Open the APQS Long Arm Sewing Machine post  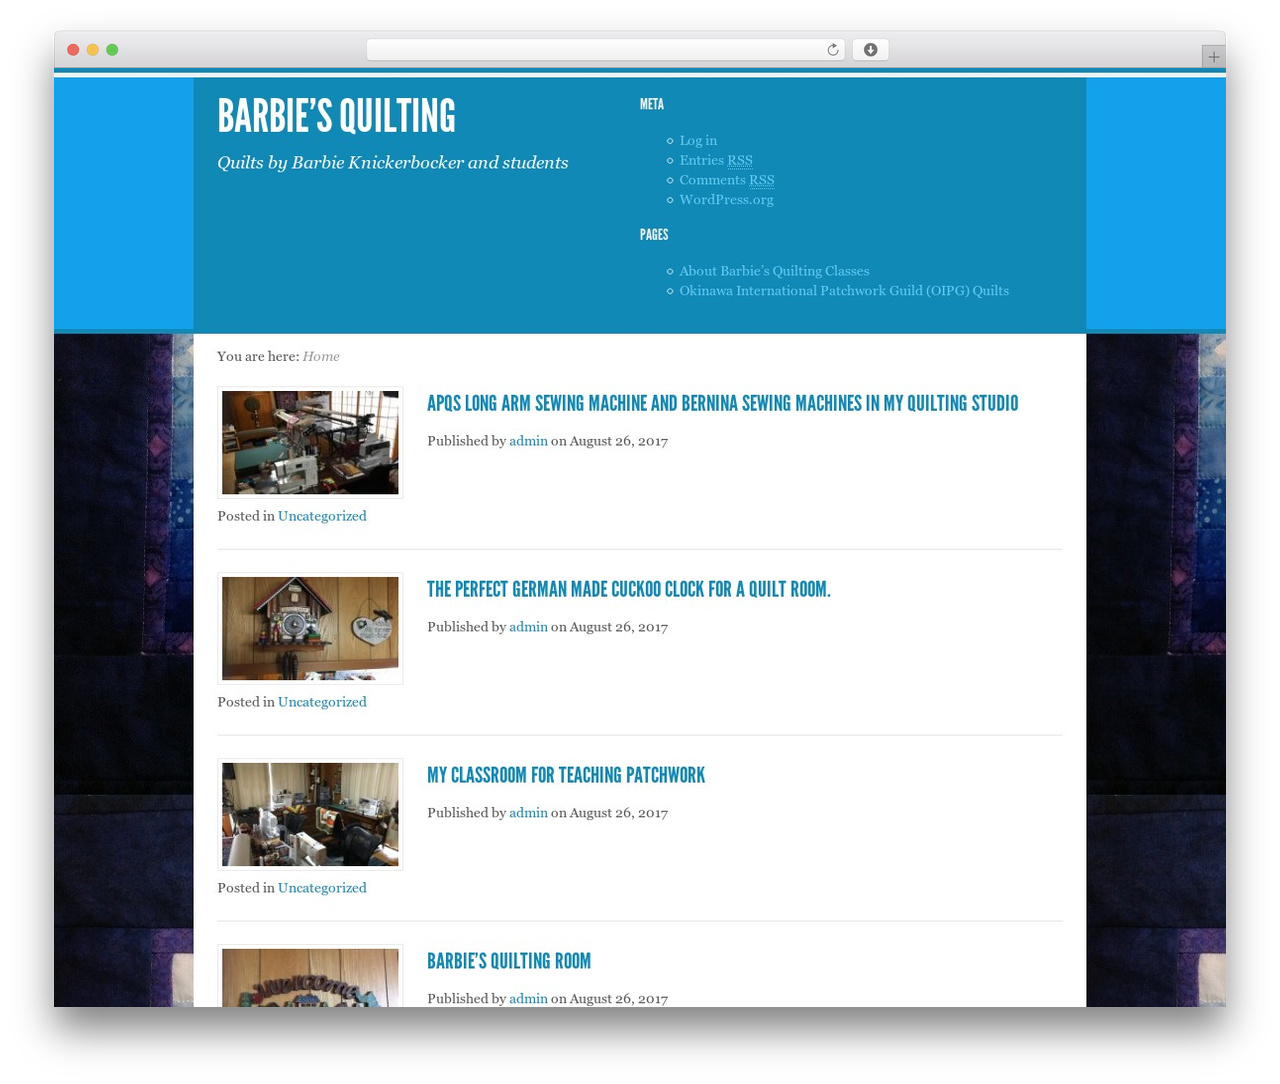(x=722, y=404)
